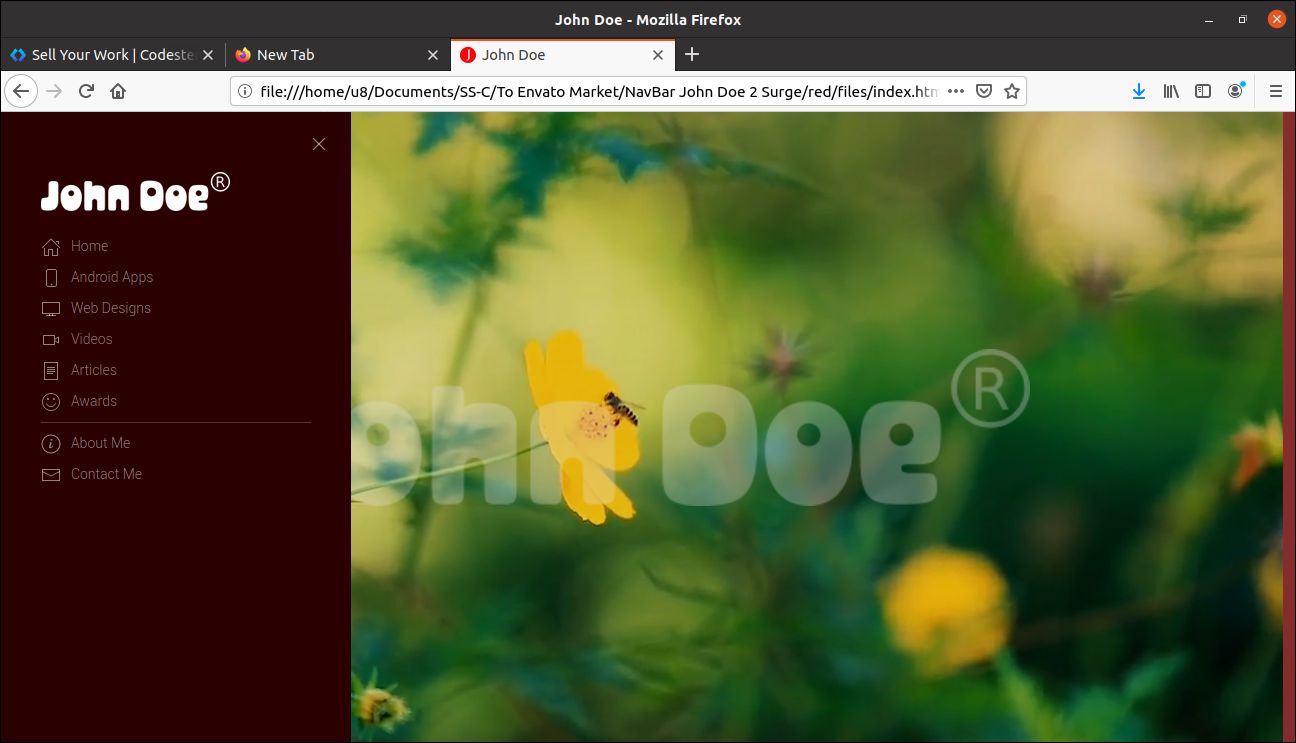Switch to Sell Your Work Codester tab
Viewport: 1296px width, 743px height.
[x=110, y=55]
